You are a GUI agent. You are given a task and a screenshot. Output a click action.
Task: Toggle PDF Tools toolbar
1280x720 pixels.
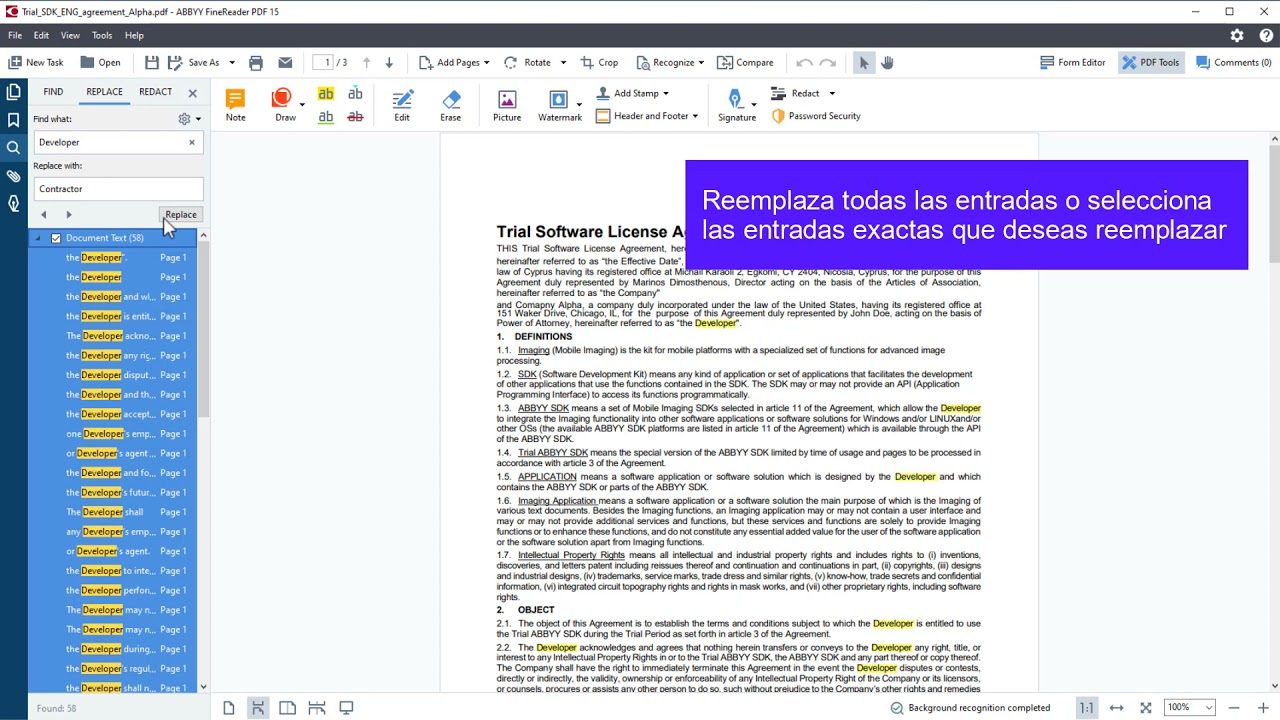(1150, 62)
